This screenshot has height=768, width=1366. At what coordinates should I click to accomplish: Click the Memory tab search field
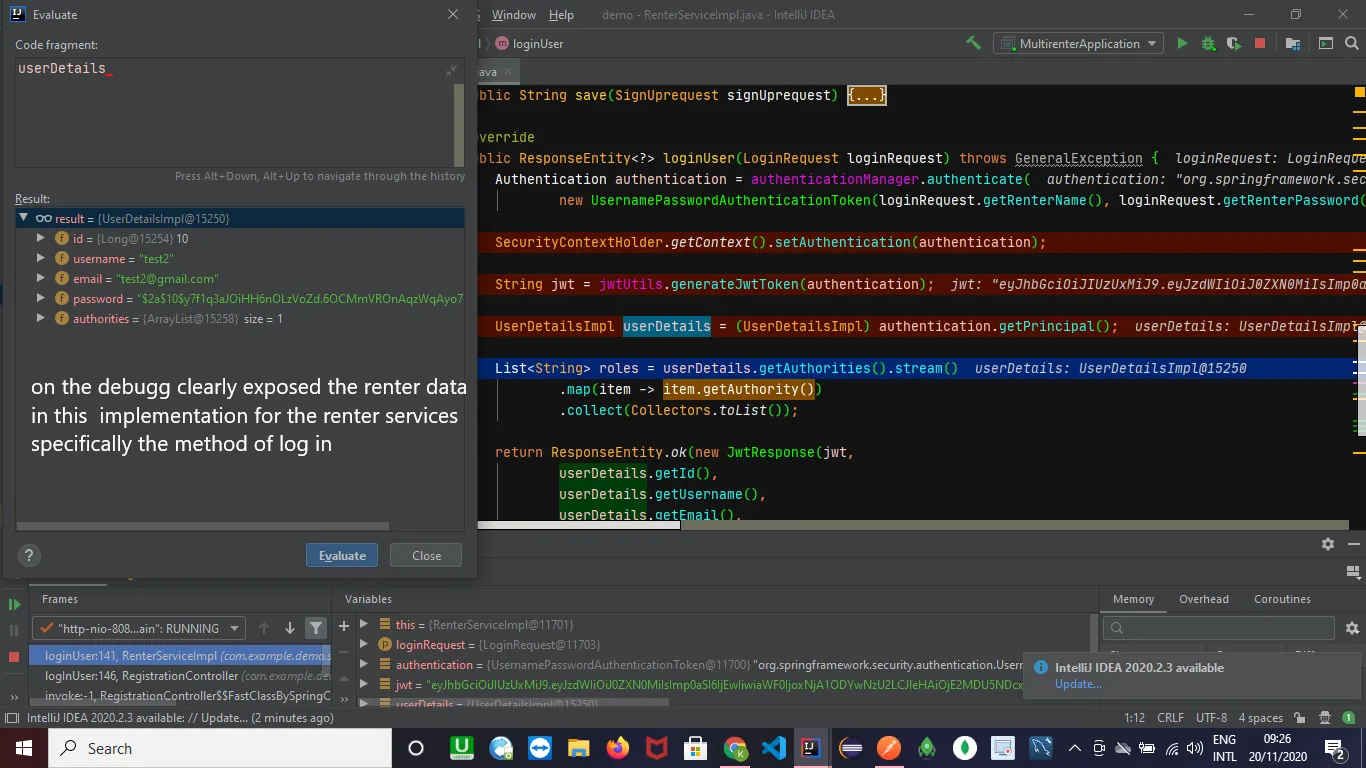[1218, 628]
